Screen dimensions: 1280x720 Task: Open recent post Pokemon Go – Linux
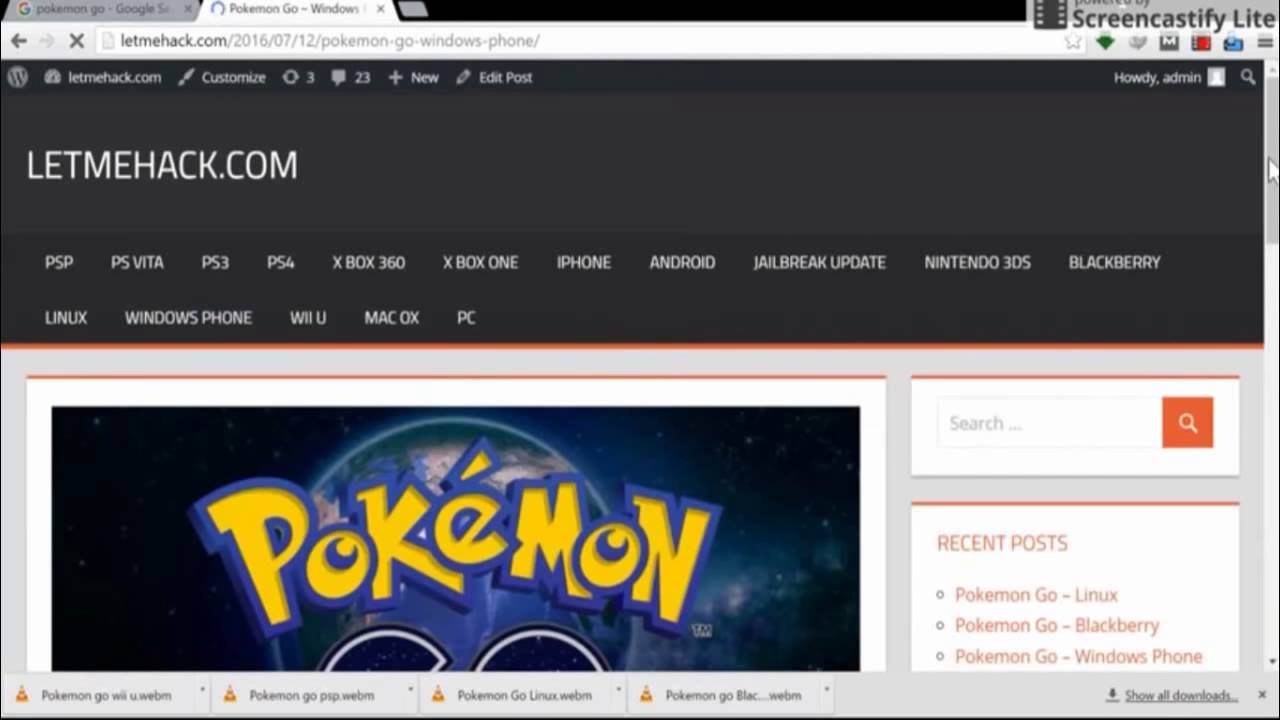tap(1036, 595)
